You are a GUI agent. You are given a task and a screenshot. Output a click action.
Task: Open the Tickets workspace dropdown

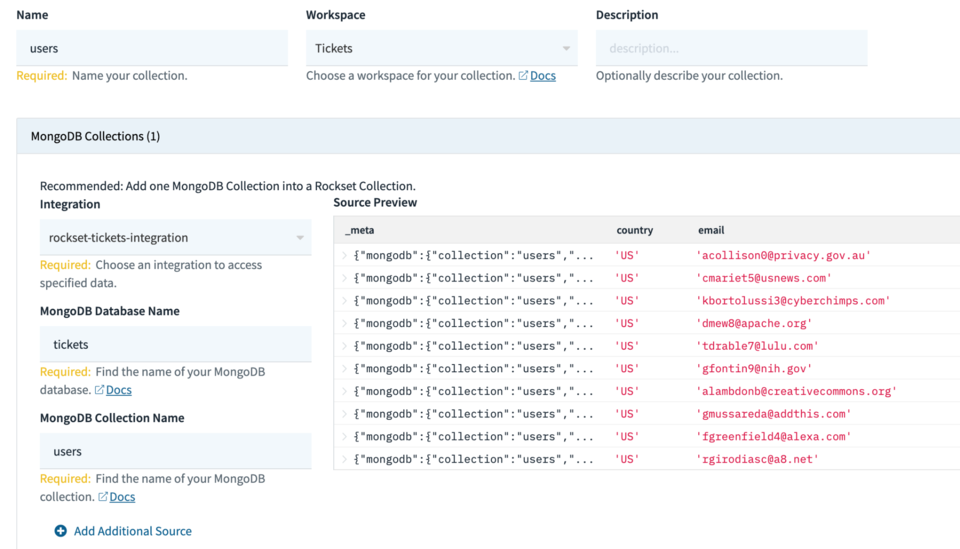coord(441,48)
